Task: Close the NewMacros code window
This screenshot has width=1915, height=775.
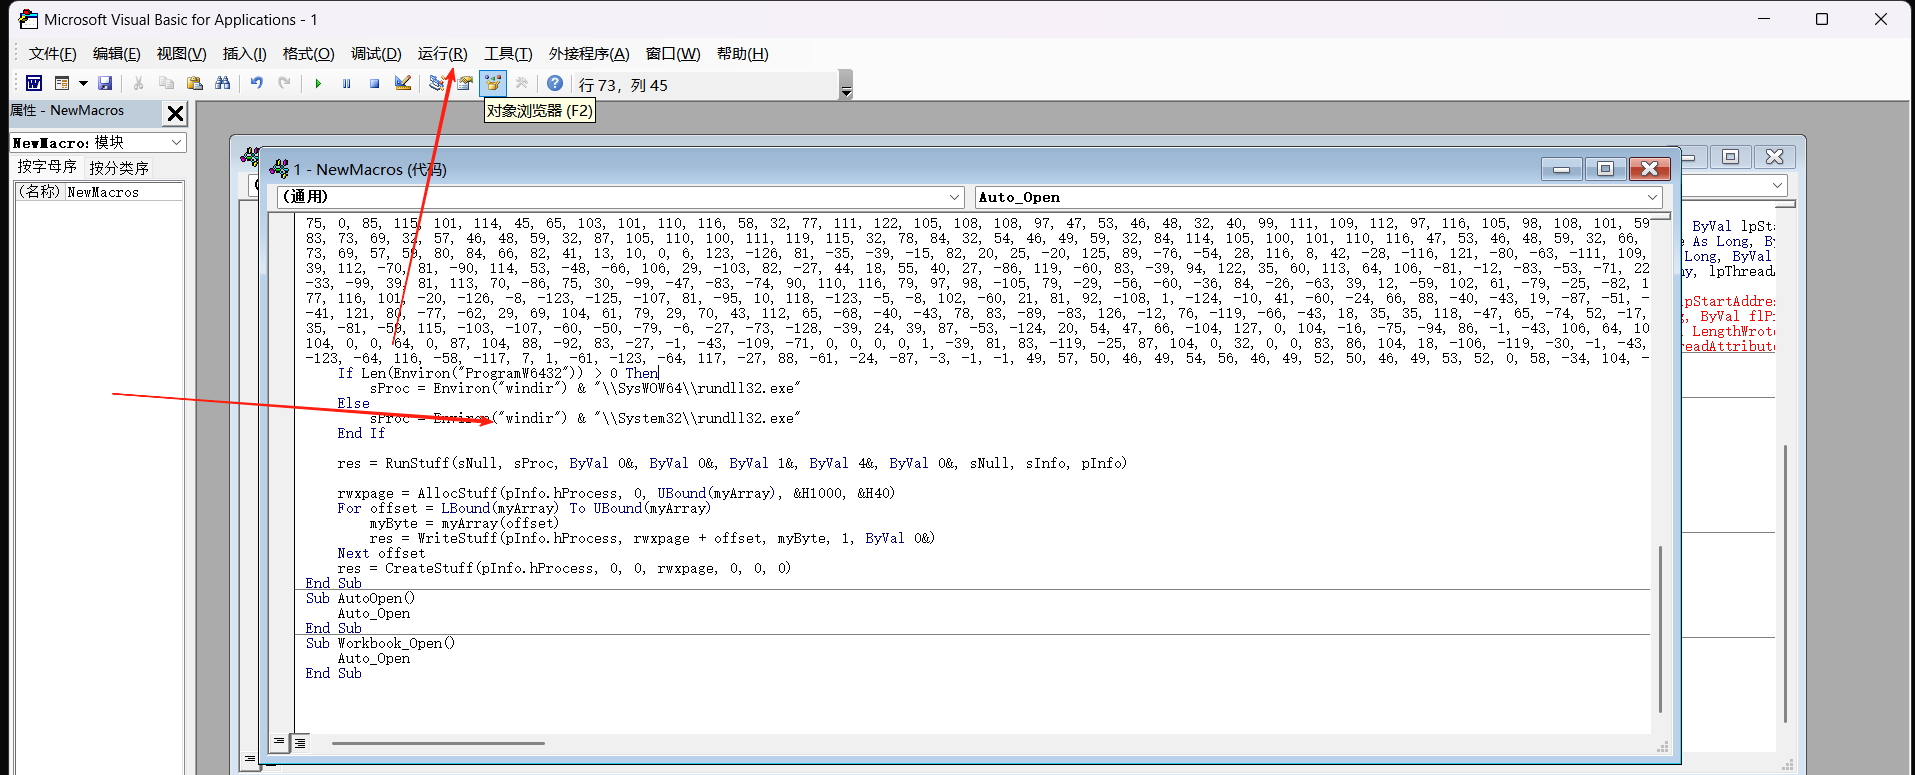Action: pos(1650,169)
